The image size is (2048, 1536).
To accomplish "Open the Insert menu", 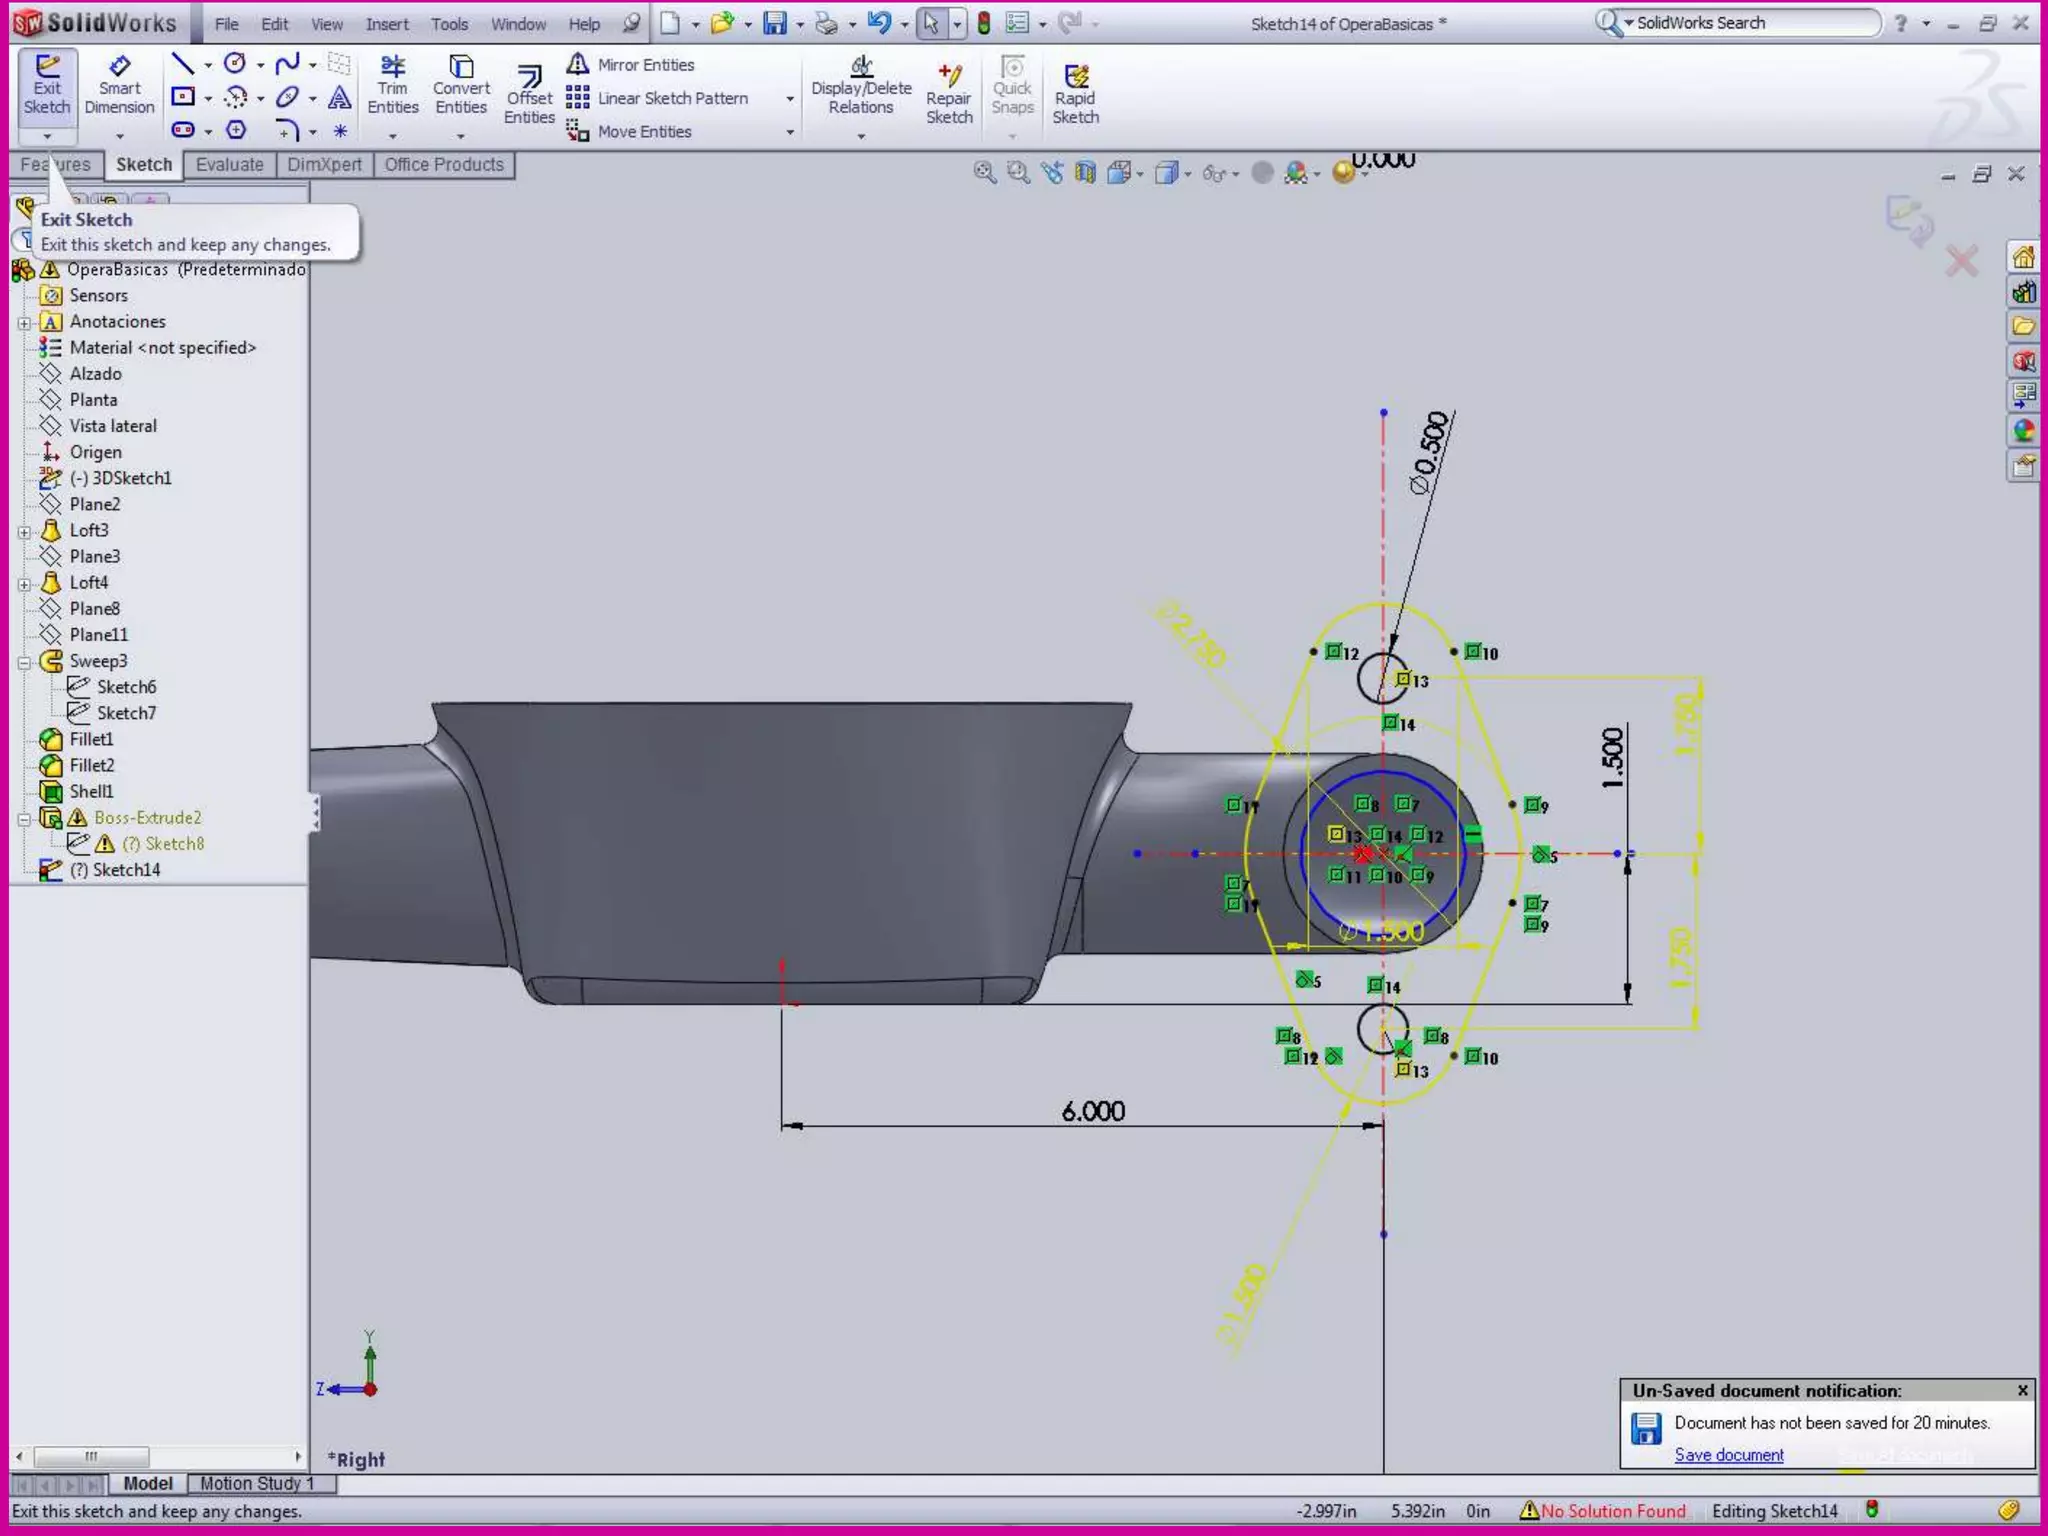I will click(x=386, y=24).
